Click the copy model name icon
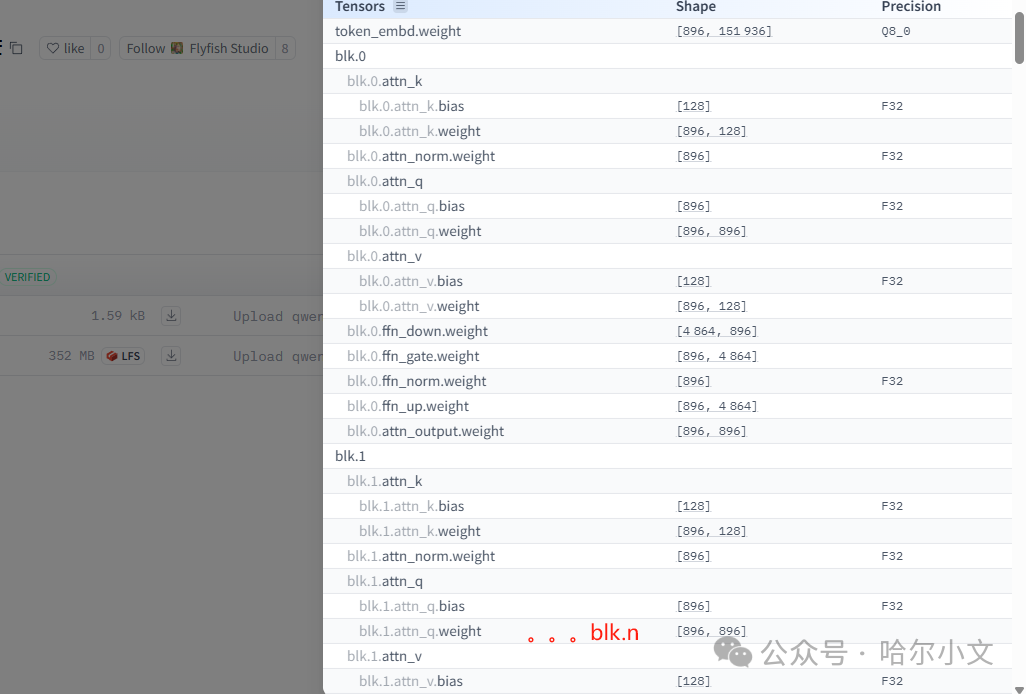 [x=16, y=48]
